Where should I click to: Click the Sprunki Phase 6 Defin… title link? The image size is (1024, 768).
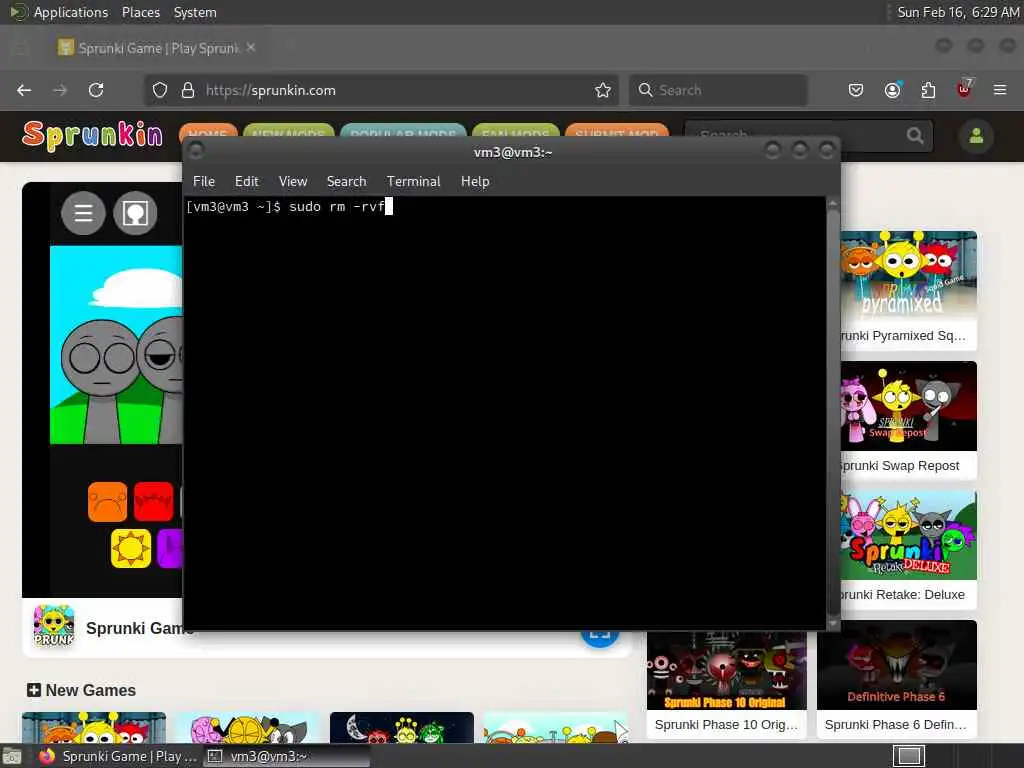[x=895, y=725]
